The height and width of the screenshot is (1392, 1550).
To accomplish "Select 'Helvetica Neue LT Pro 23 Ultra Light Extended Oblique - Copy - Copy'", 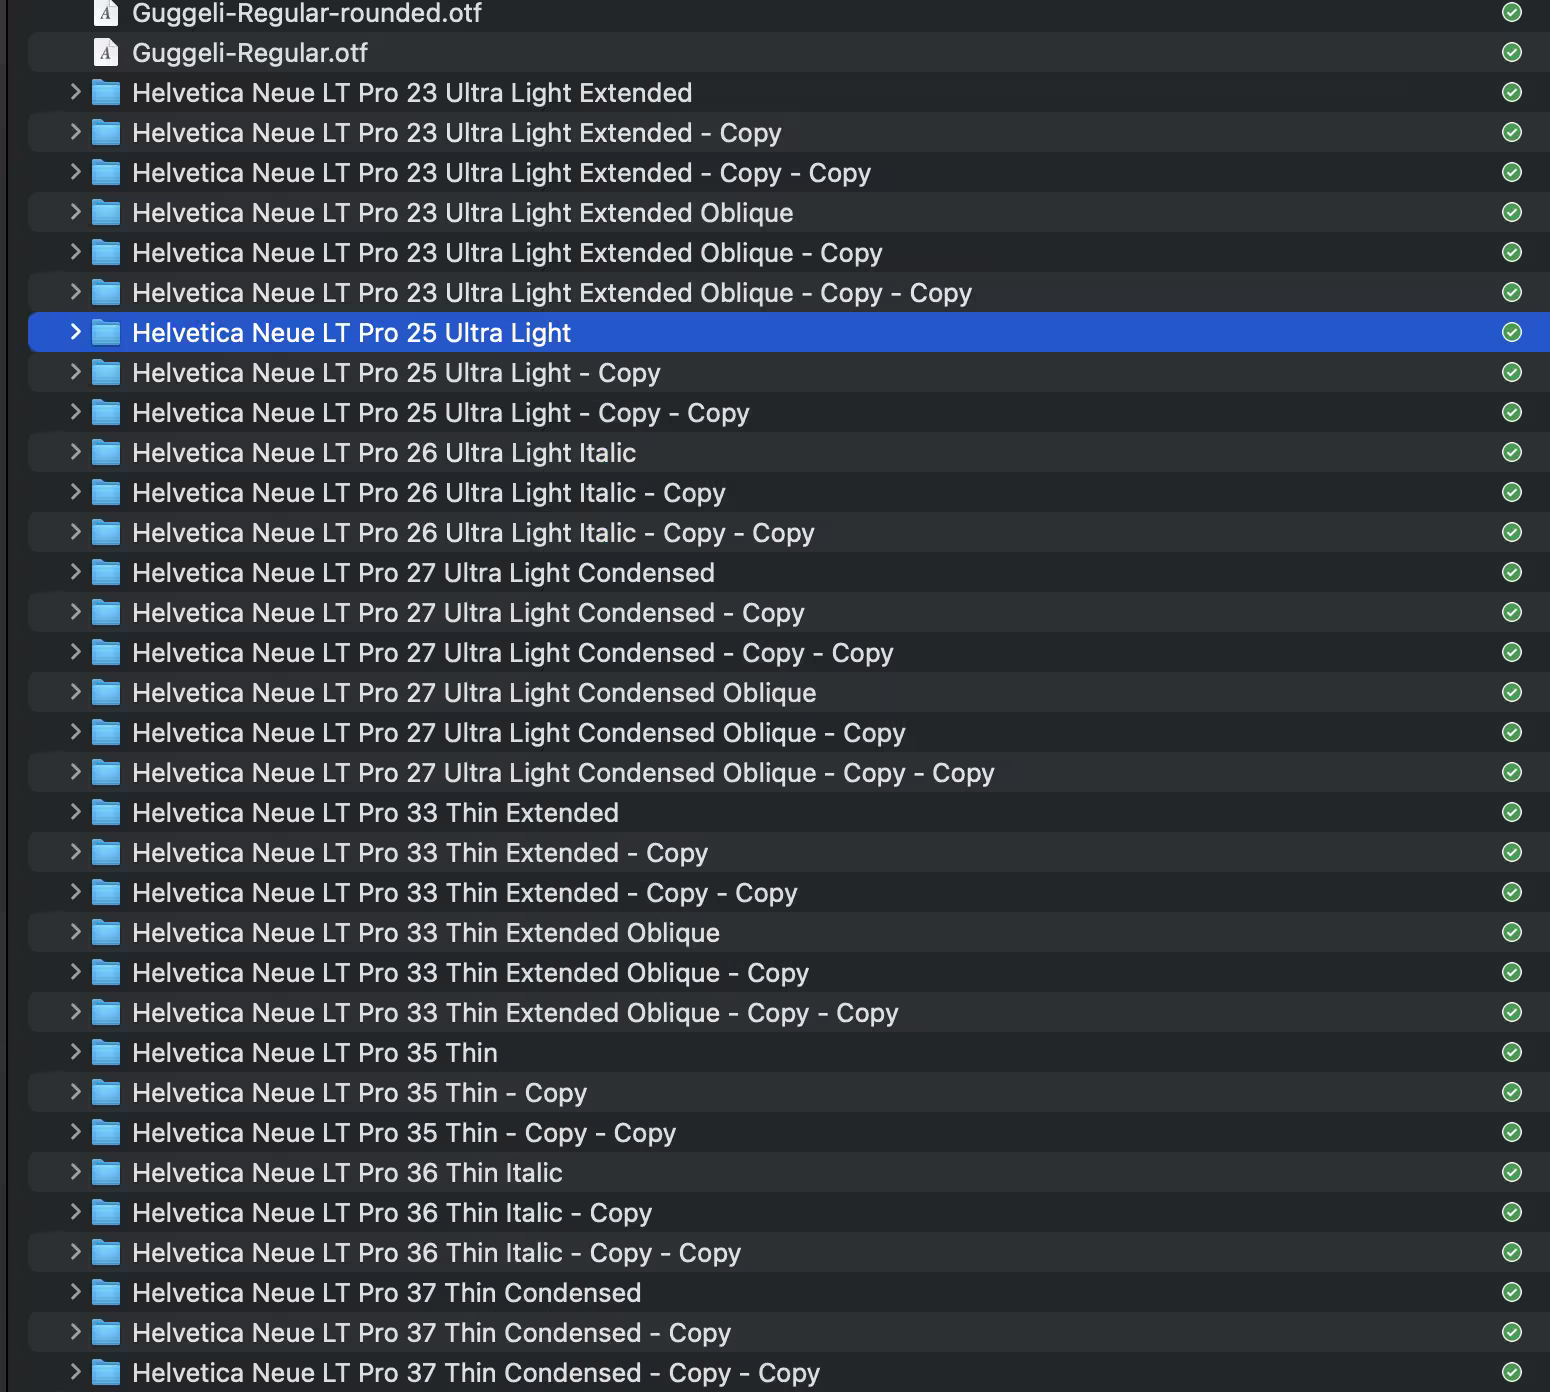I will pos(552,293).
